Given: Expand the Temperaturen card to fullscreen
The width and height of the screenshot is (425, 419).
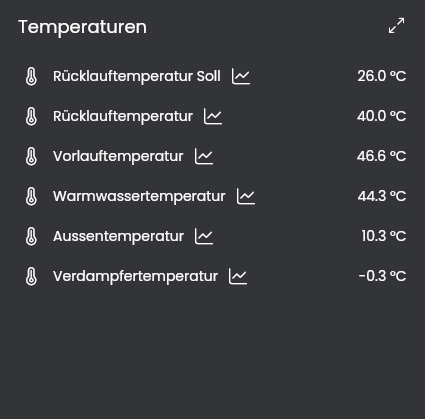Looking at the screenshot, I should [x=396, y=26].
